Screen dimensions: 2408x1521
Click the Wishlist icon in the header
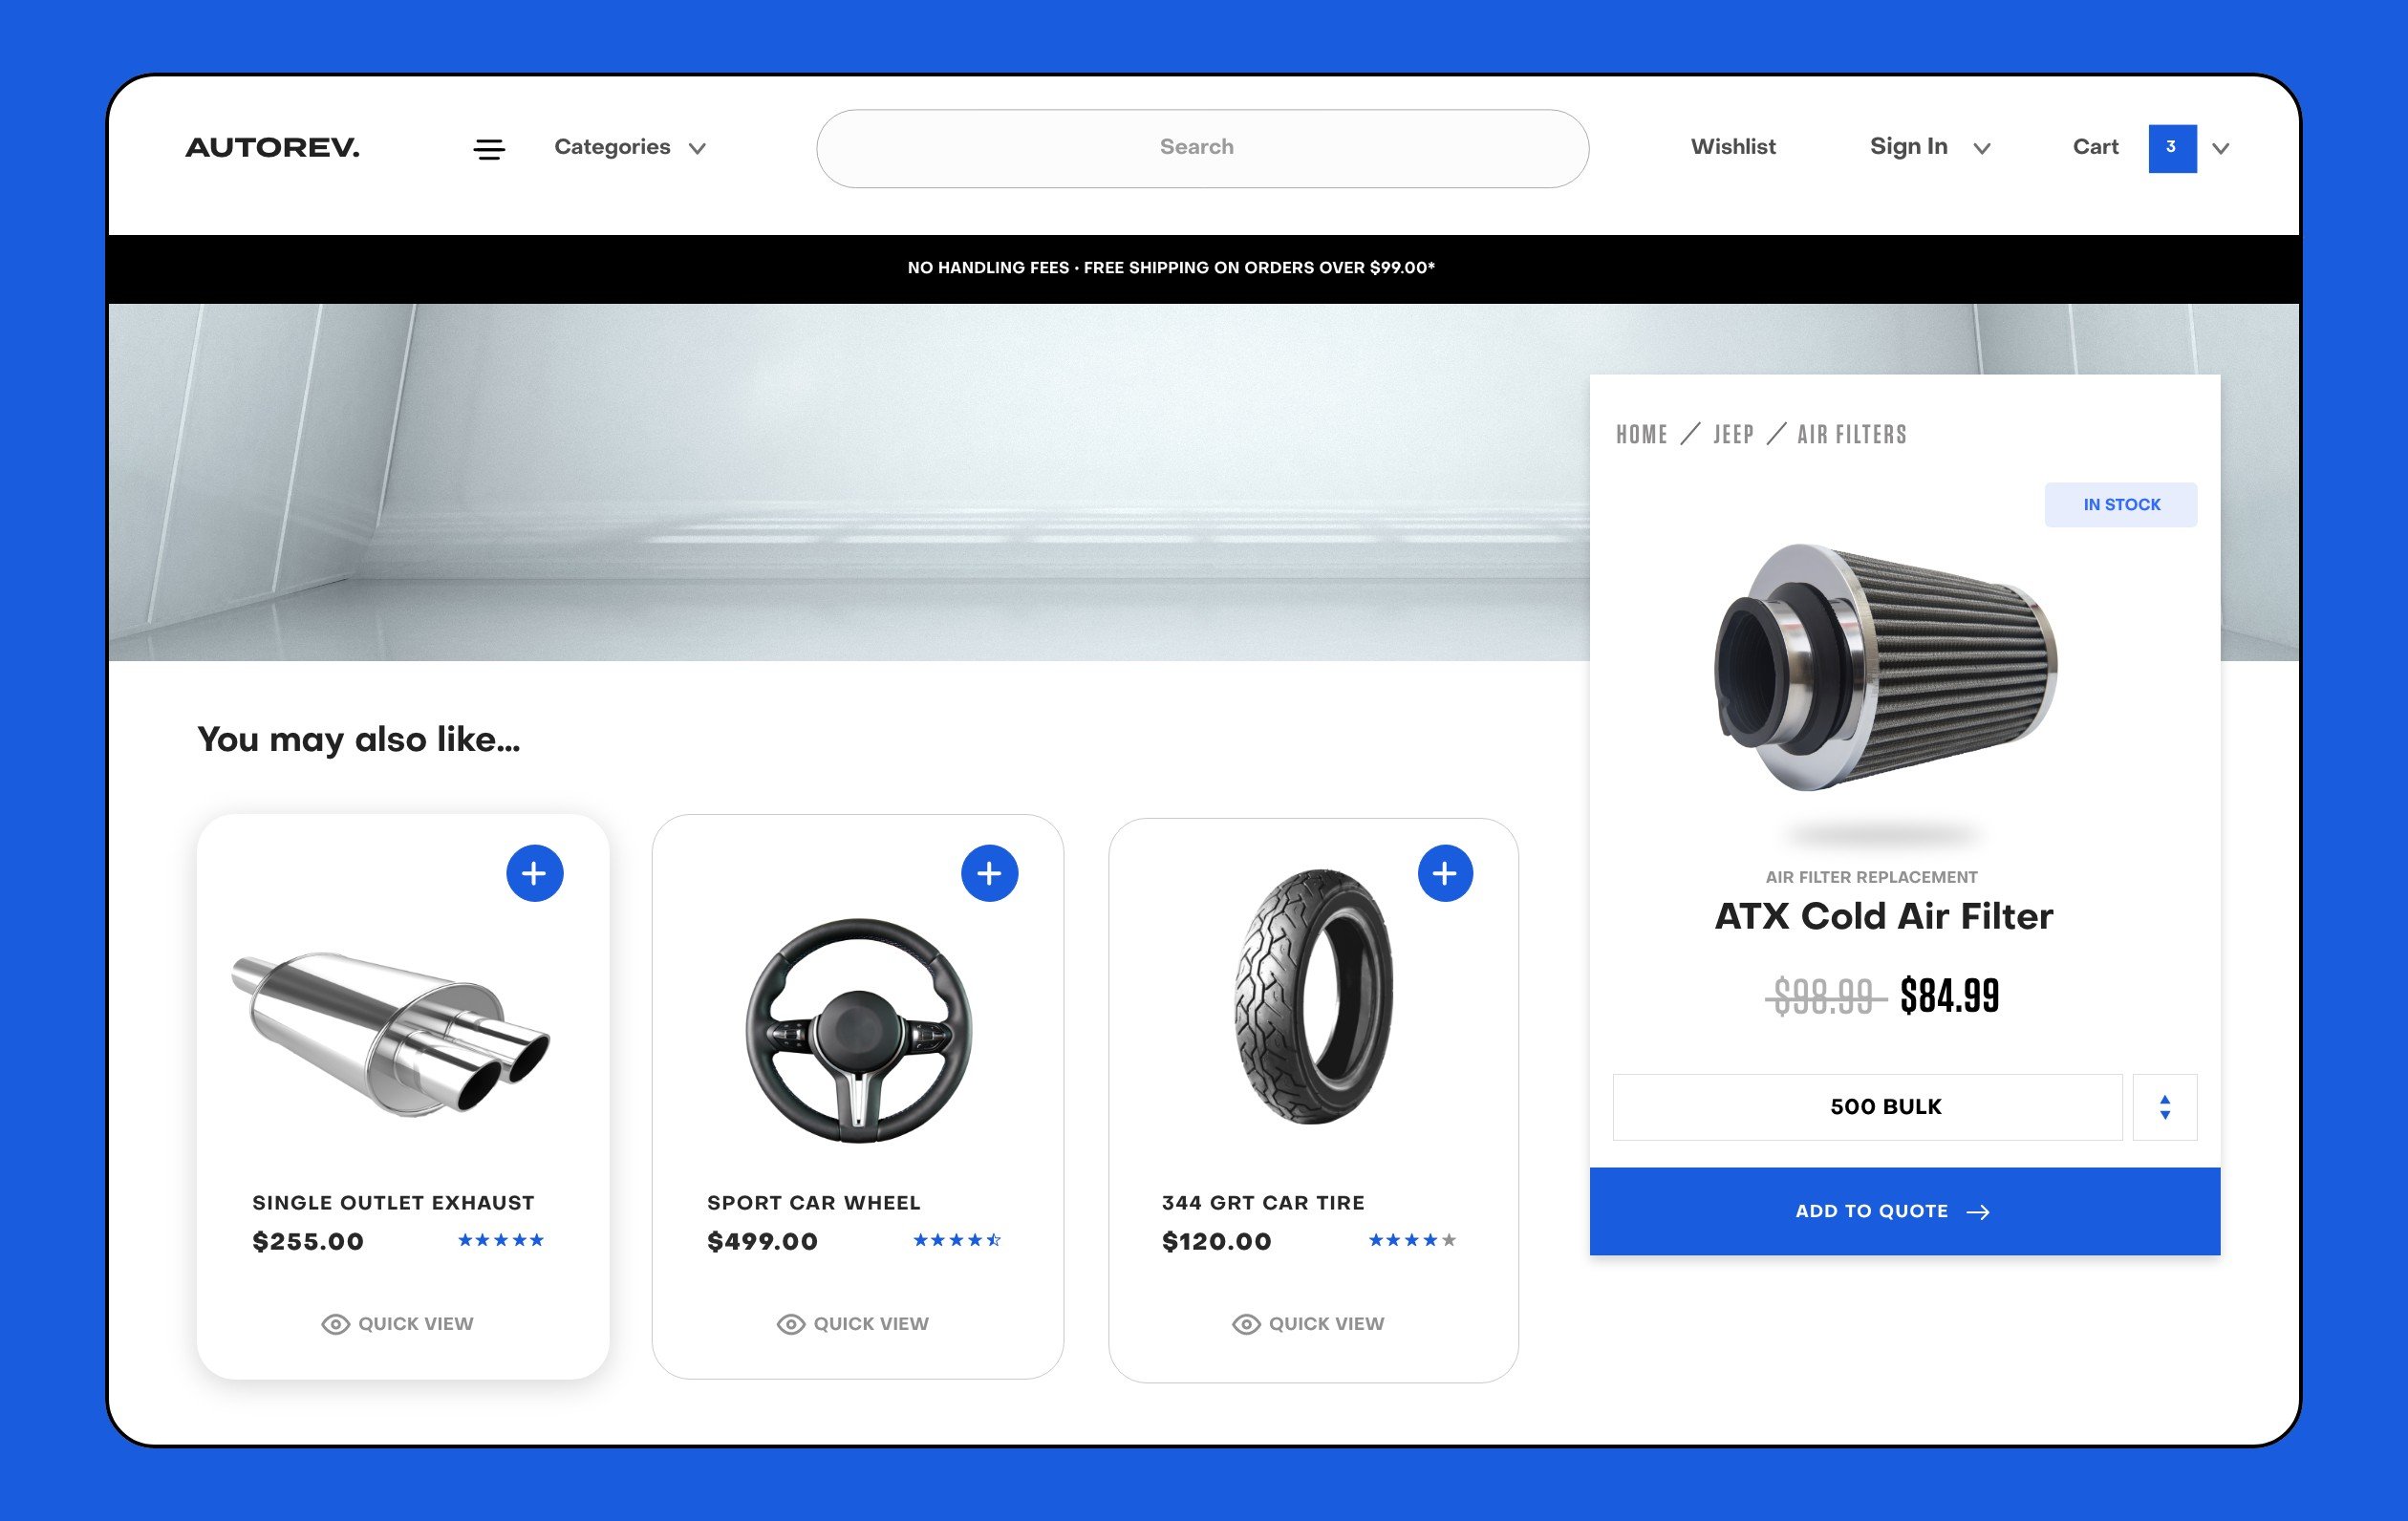click(x=1731, y=147)
